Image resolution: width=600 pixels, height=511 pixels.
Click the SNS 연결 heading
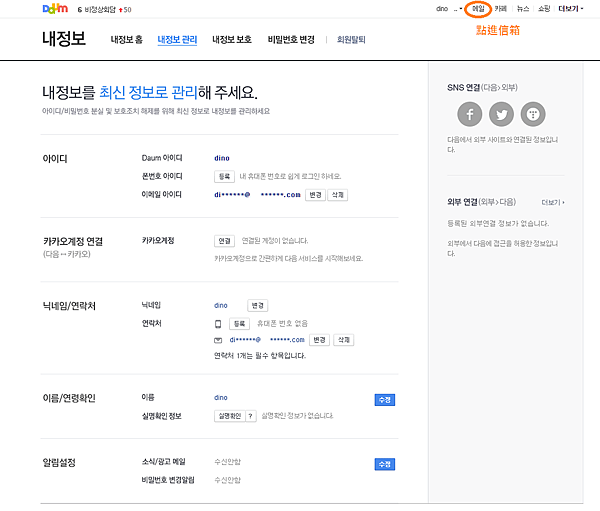482,88
